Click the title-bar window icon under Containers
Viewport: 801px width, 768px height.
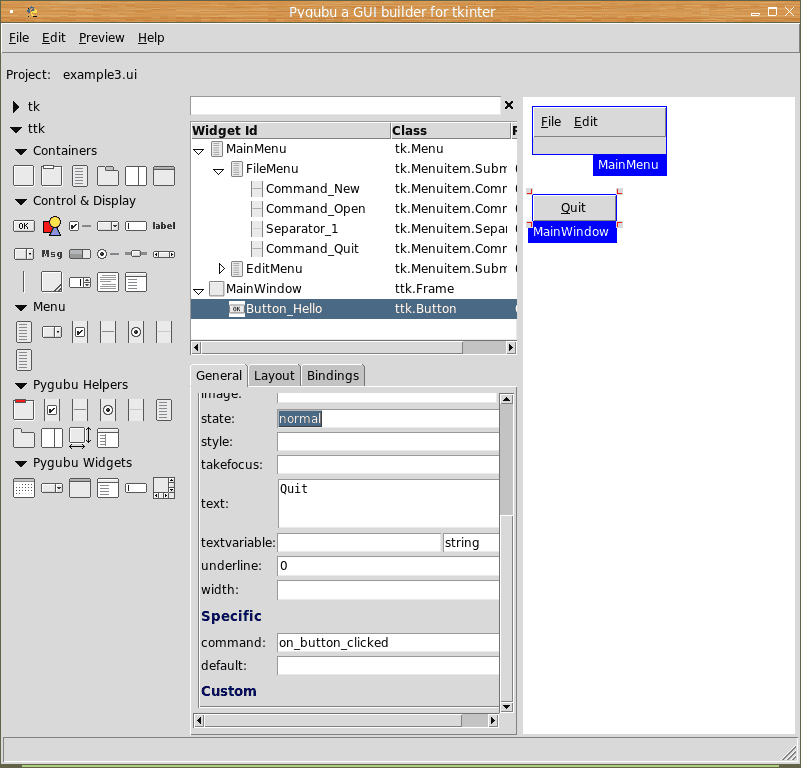164,176
